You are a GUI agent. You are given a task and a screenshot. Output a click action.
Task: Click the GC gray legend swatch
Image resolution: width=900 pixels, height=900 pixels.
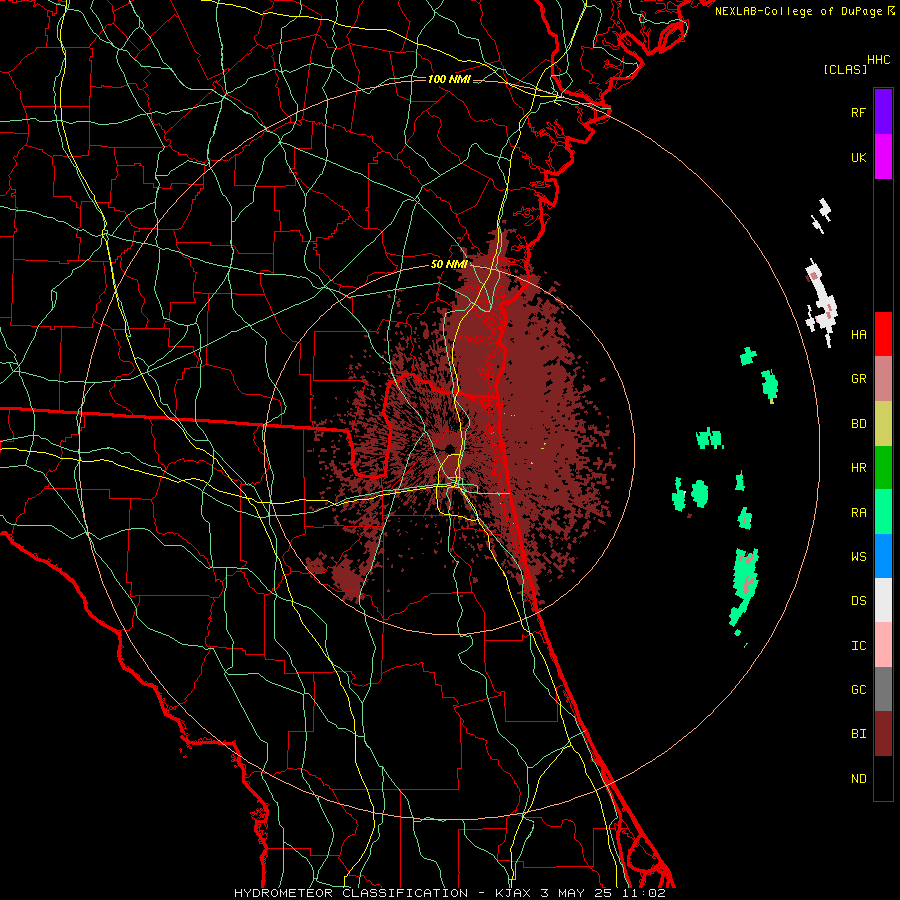883,689
